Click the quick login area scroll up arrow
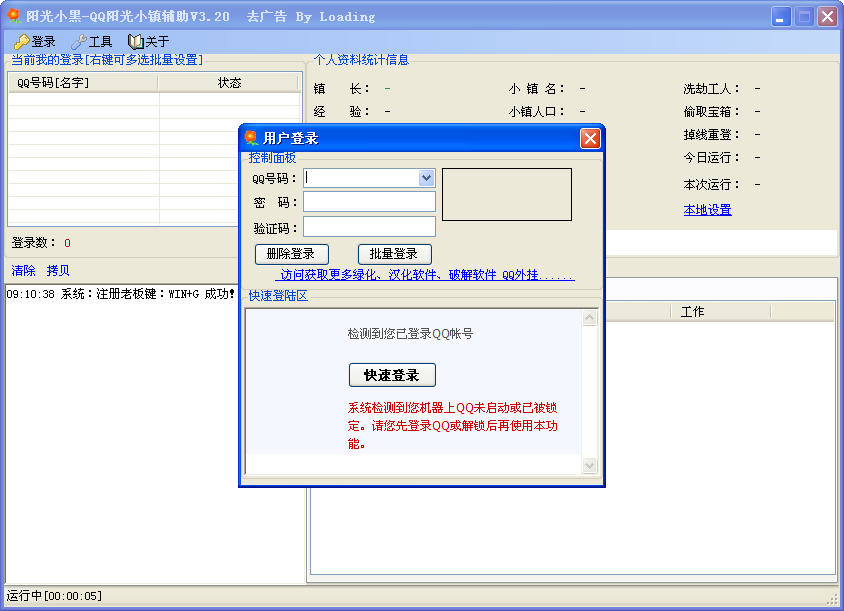Screen dimensions: 844x611 coord(589,318)
